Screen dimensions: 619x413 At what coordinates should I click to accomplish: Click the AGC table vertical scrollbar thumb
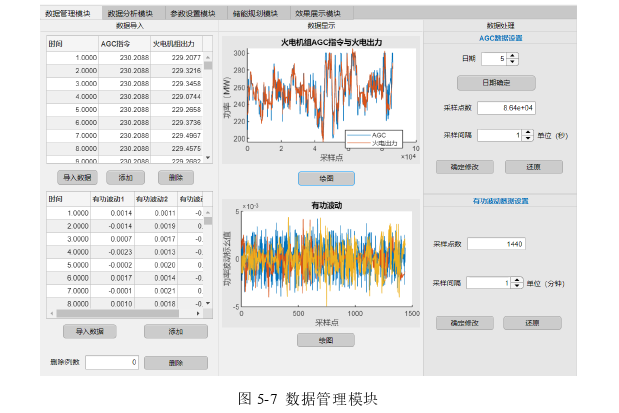[x=208, y=66]
